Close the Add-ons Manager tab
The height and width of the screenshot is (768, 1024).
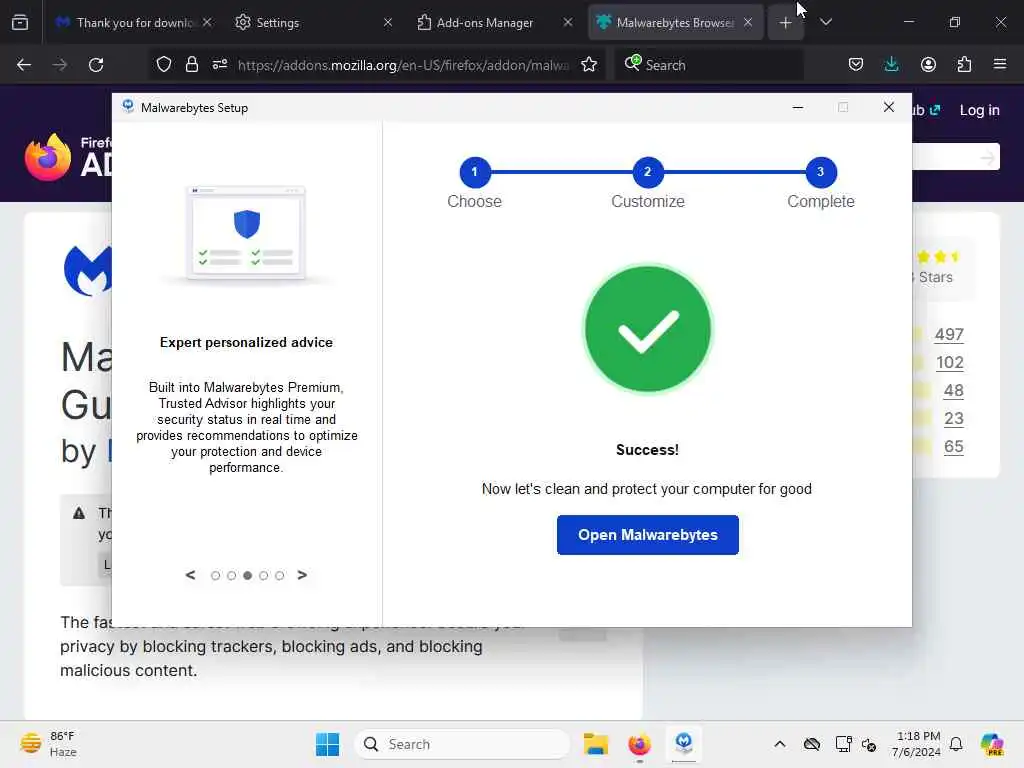coord(568,22)
